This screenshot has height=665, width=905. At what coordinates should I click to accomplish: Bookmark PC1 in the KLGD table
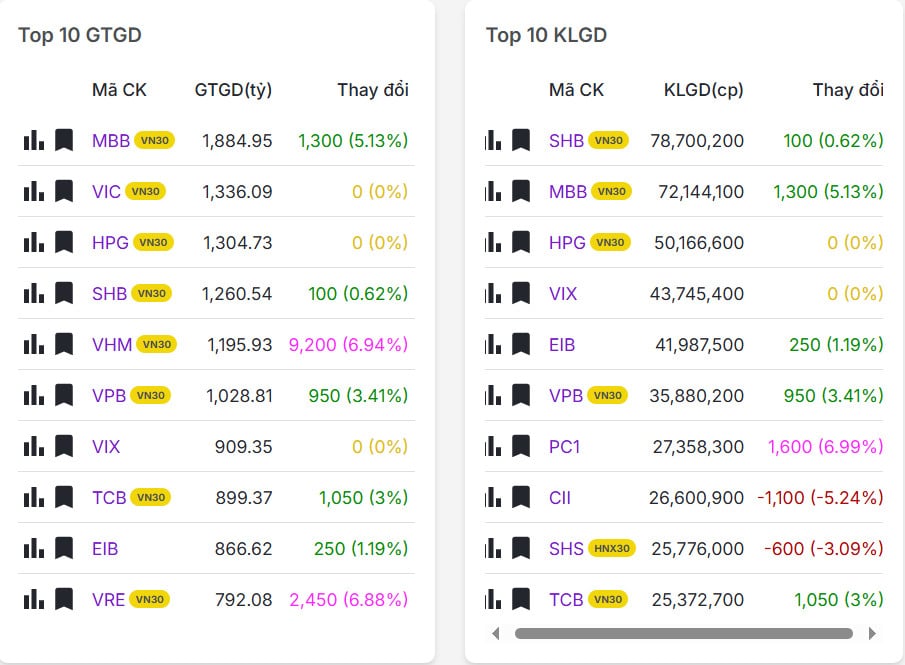[520, 446]
